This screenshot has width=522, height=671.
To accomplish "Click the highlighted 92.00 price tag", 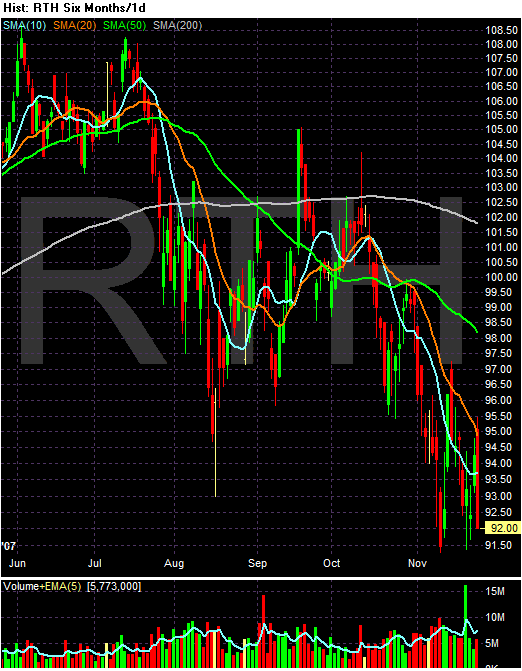I will (504, 528).
